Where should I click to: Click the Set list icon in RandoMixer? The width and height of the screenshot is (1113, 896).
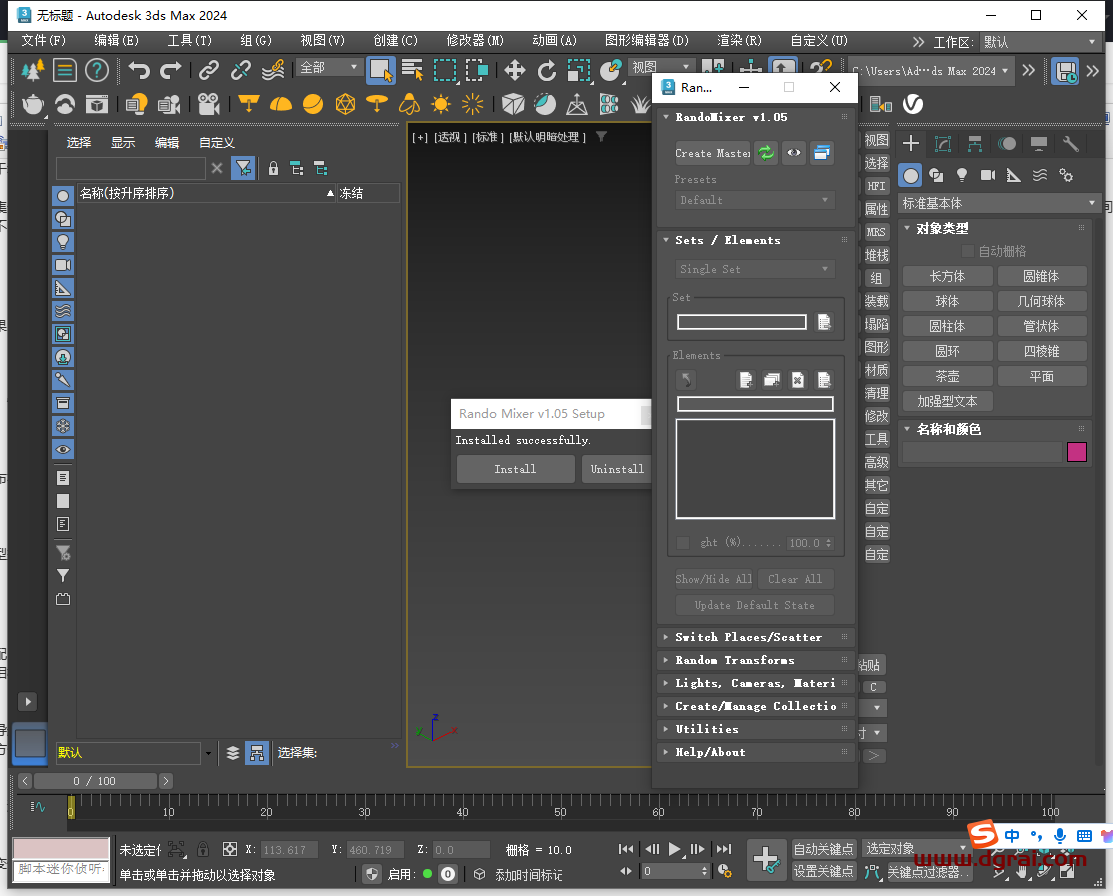point(824,322)
